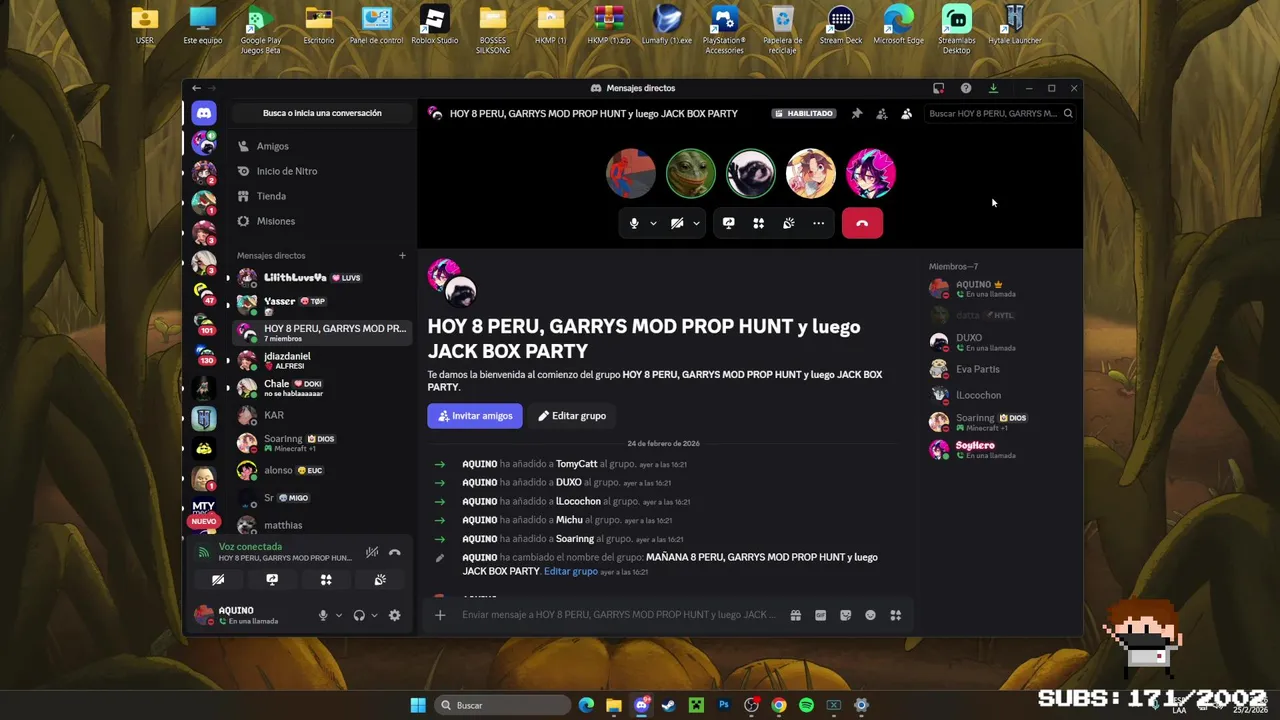The image size is (1280, 720).
Task: Open Inicio de Nitro page
Action: pyautogui.click(x=322, y=171)
